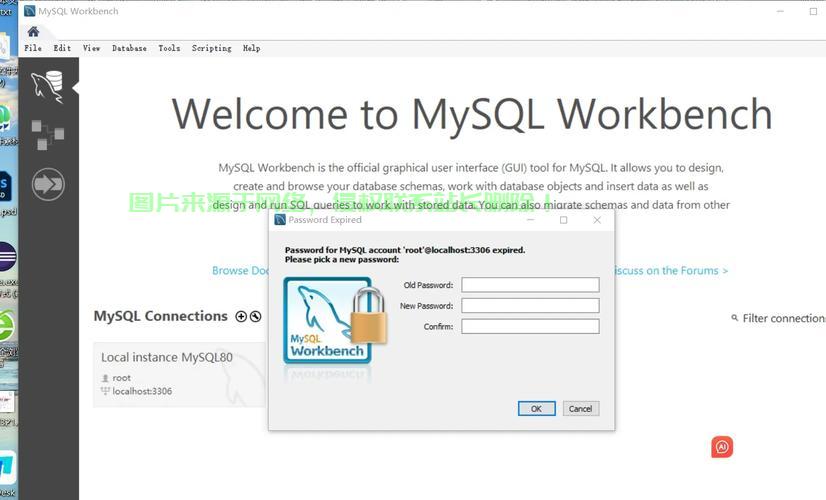
Task: Minimize the MySQL Workbench main window
Action: [x=780, y=11]
